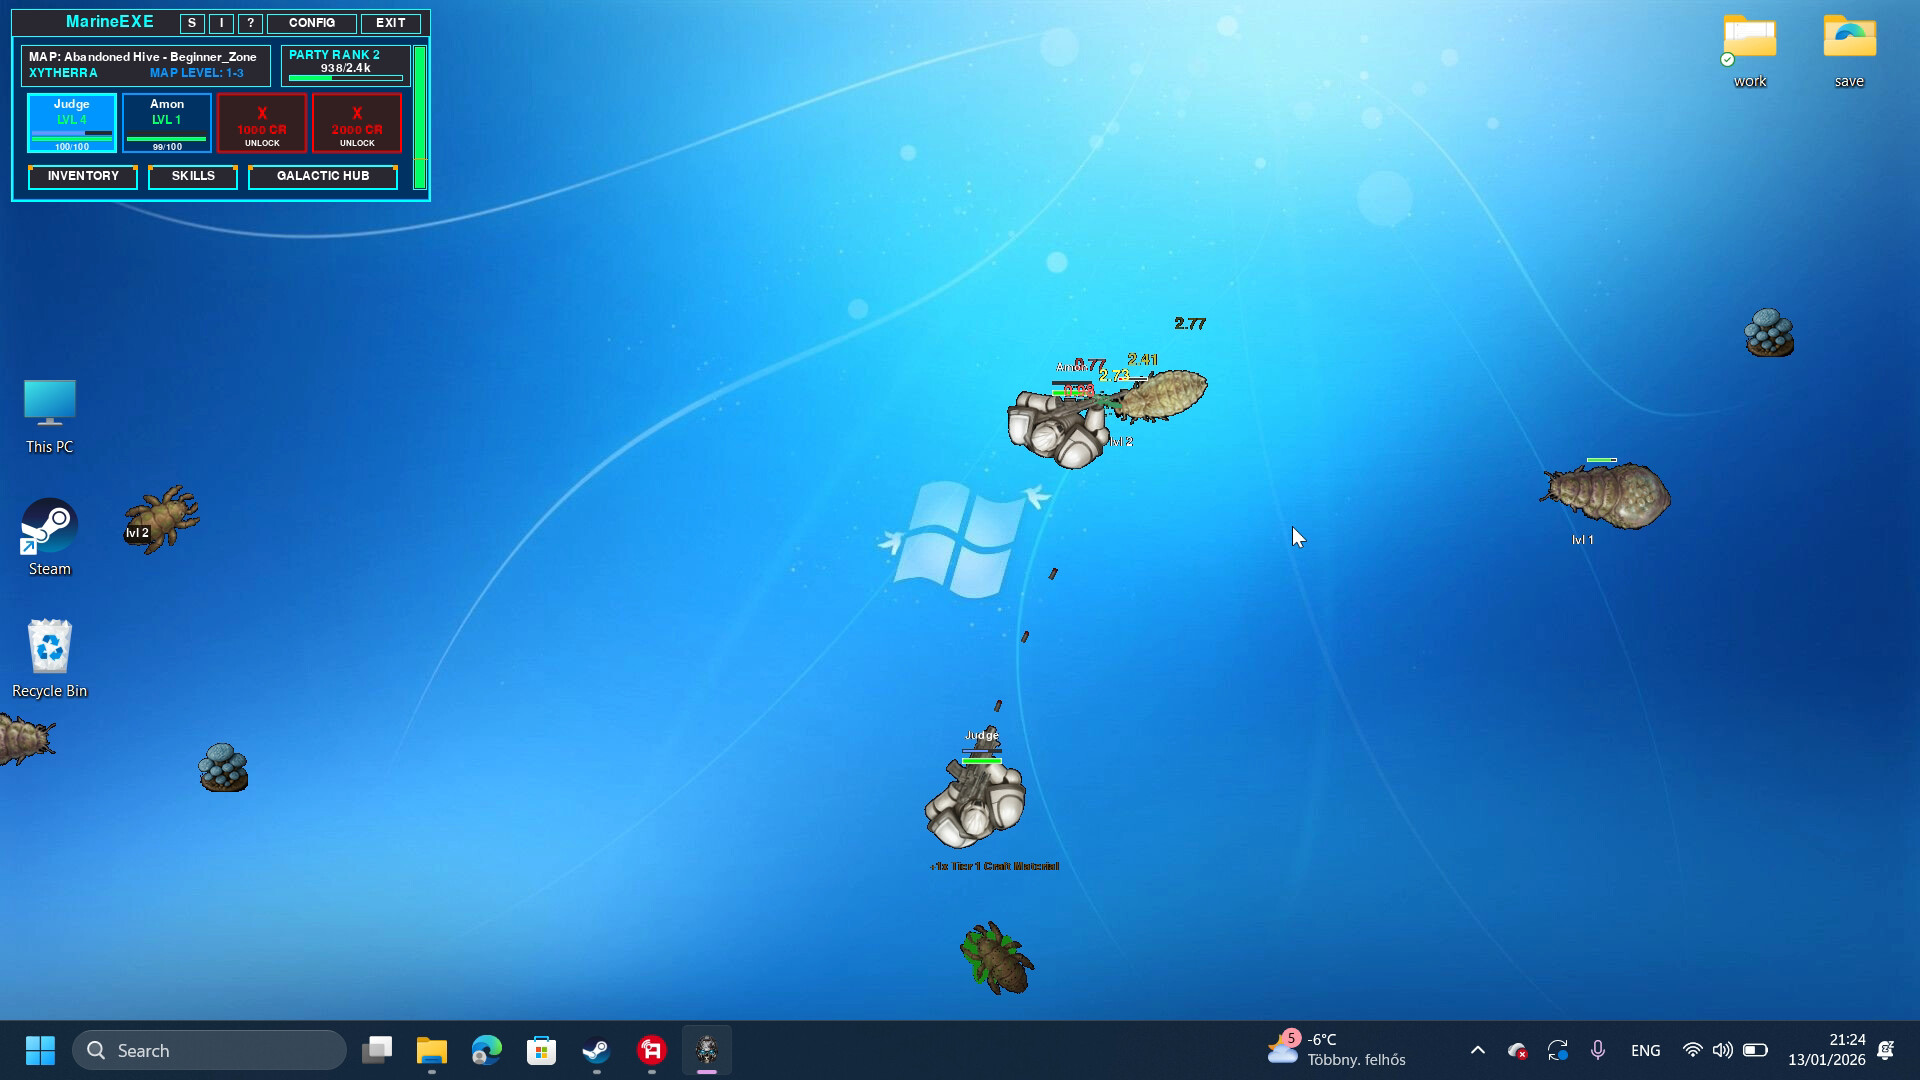Open the INVENTORY in MarineEXE

pyautogui.click(x=82, y=176)
